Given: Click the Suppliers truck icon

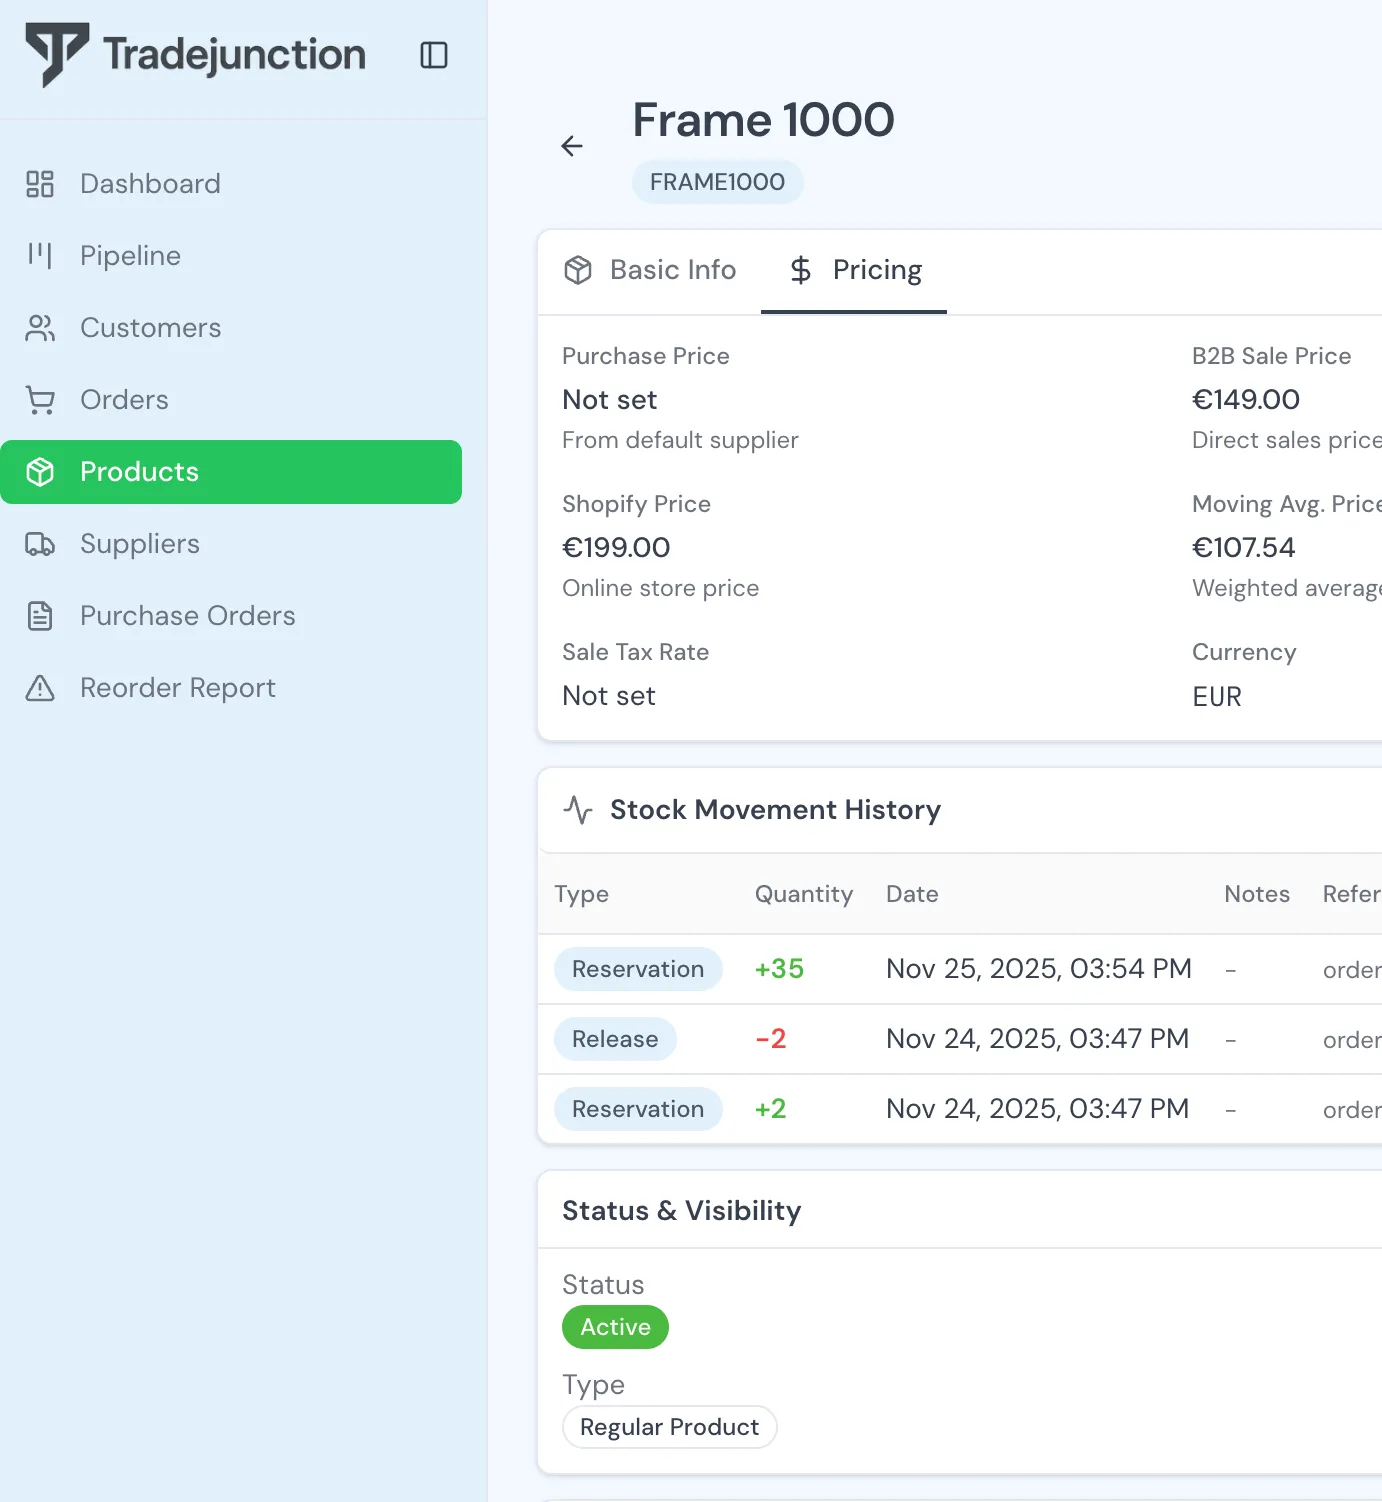Looking at the screenshot, I should (x=40, y=544).
